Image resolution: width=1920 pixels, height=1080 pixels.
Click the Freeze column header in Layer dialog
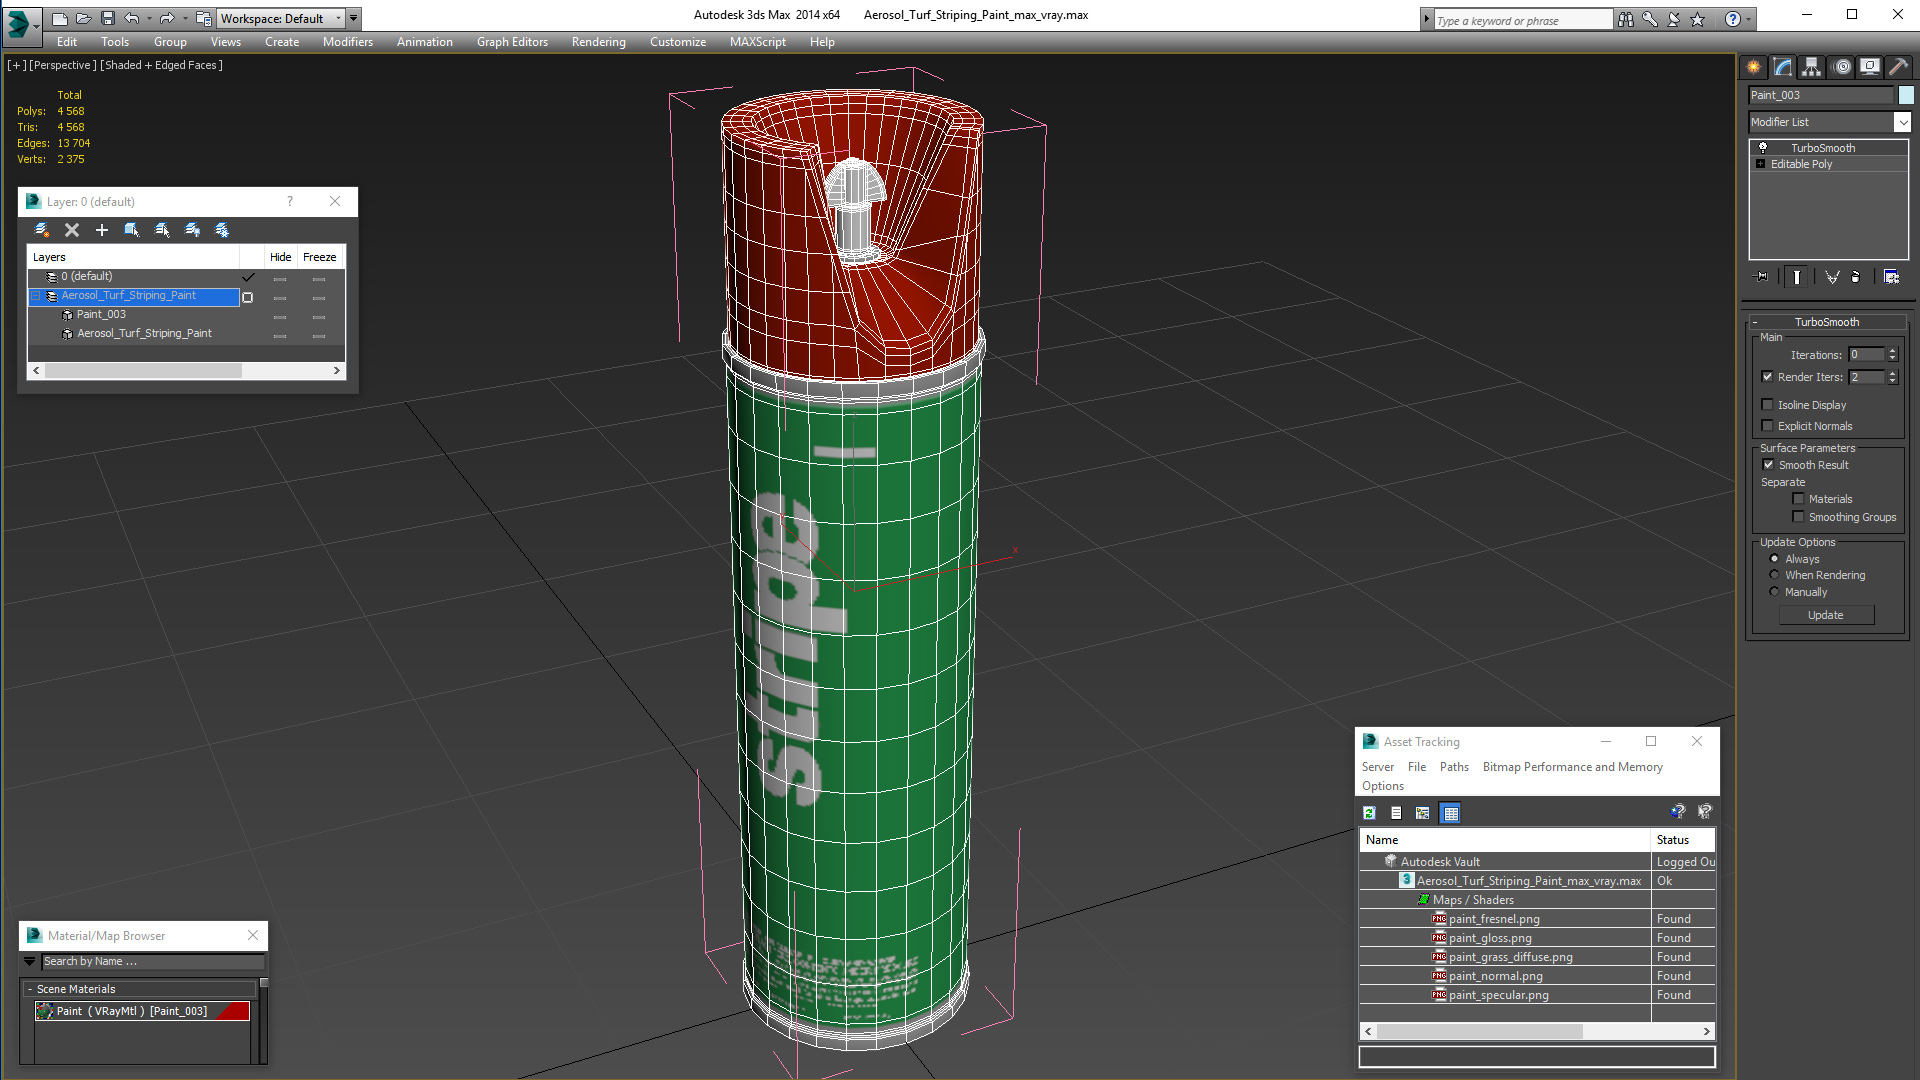pos(320,257)
